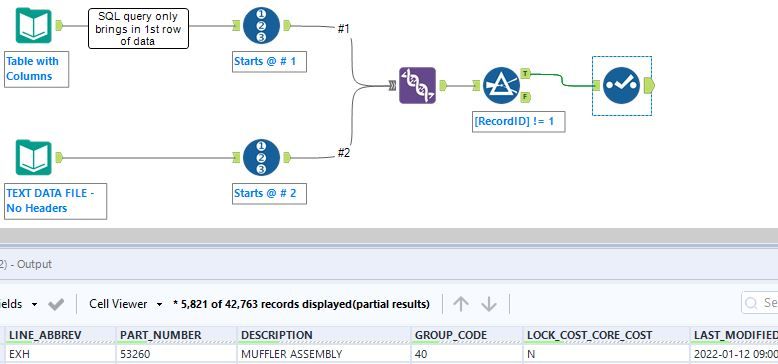Click the output anchor of the Select tool
The height and width of the screenshot is (364, 778).
pyautogui.click(x=649, y=85)
